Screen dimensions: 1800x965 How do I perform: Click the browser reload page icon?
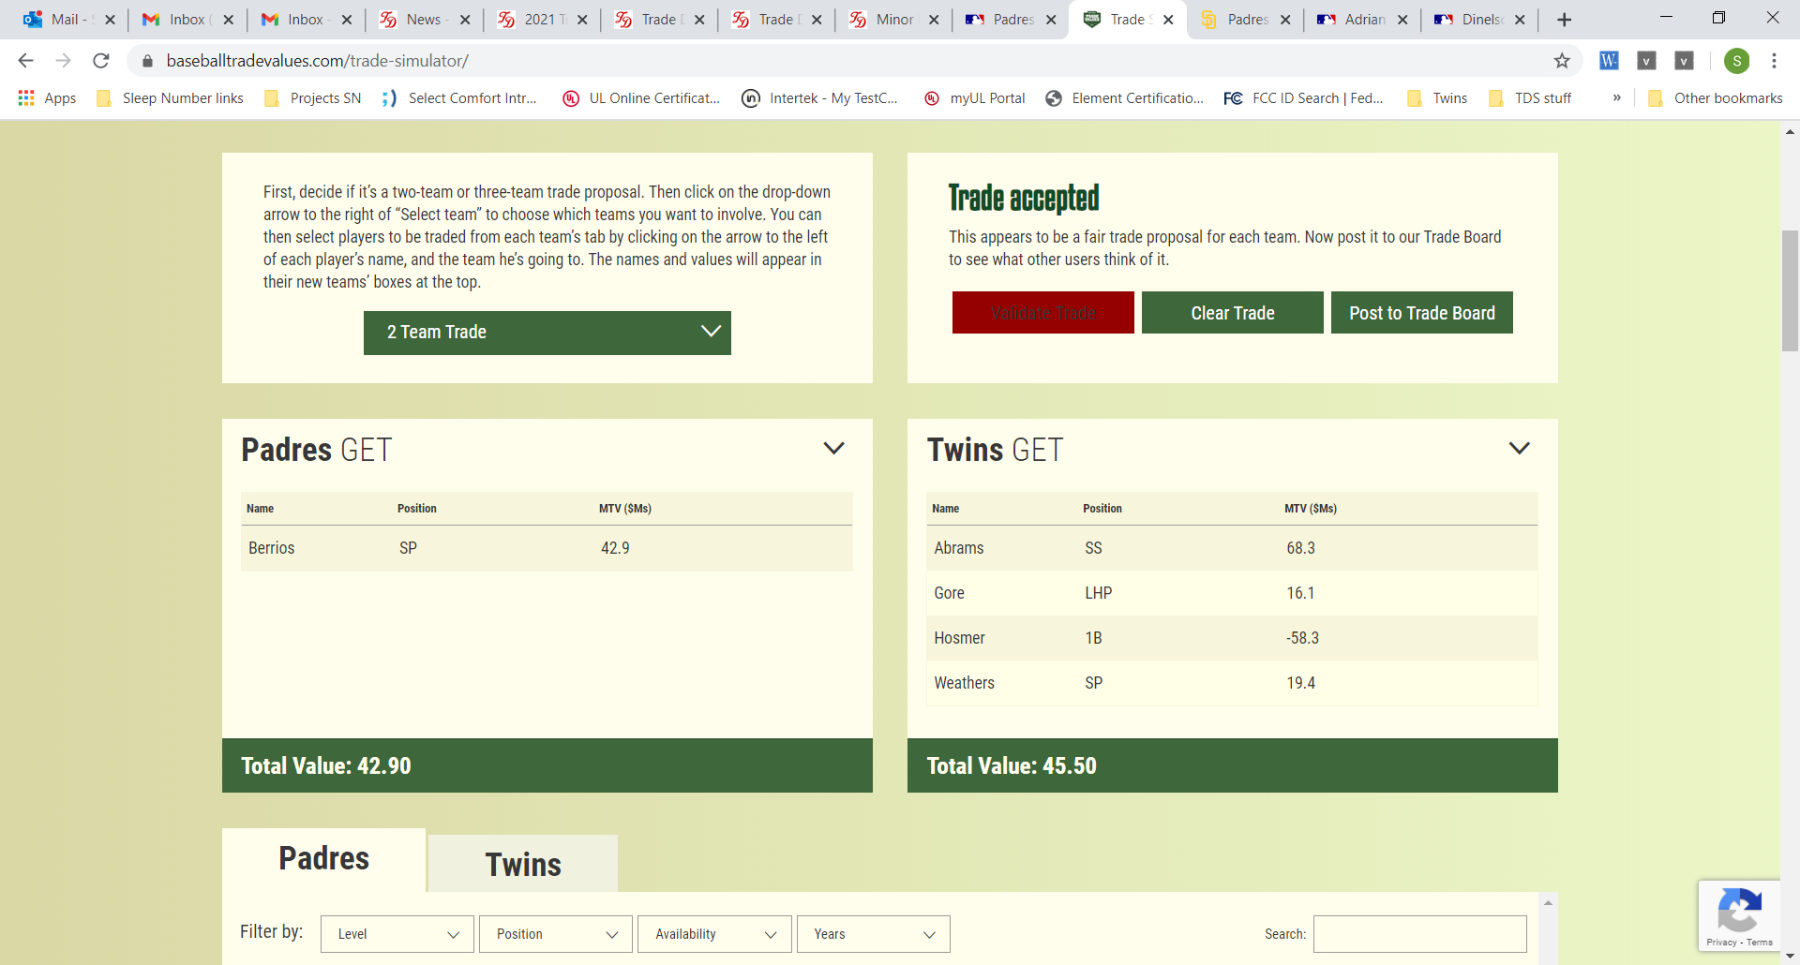[x=101, y=61]
